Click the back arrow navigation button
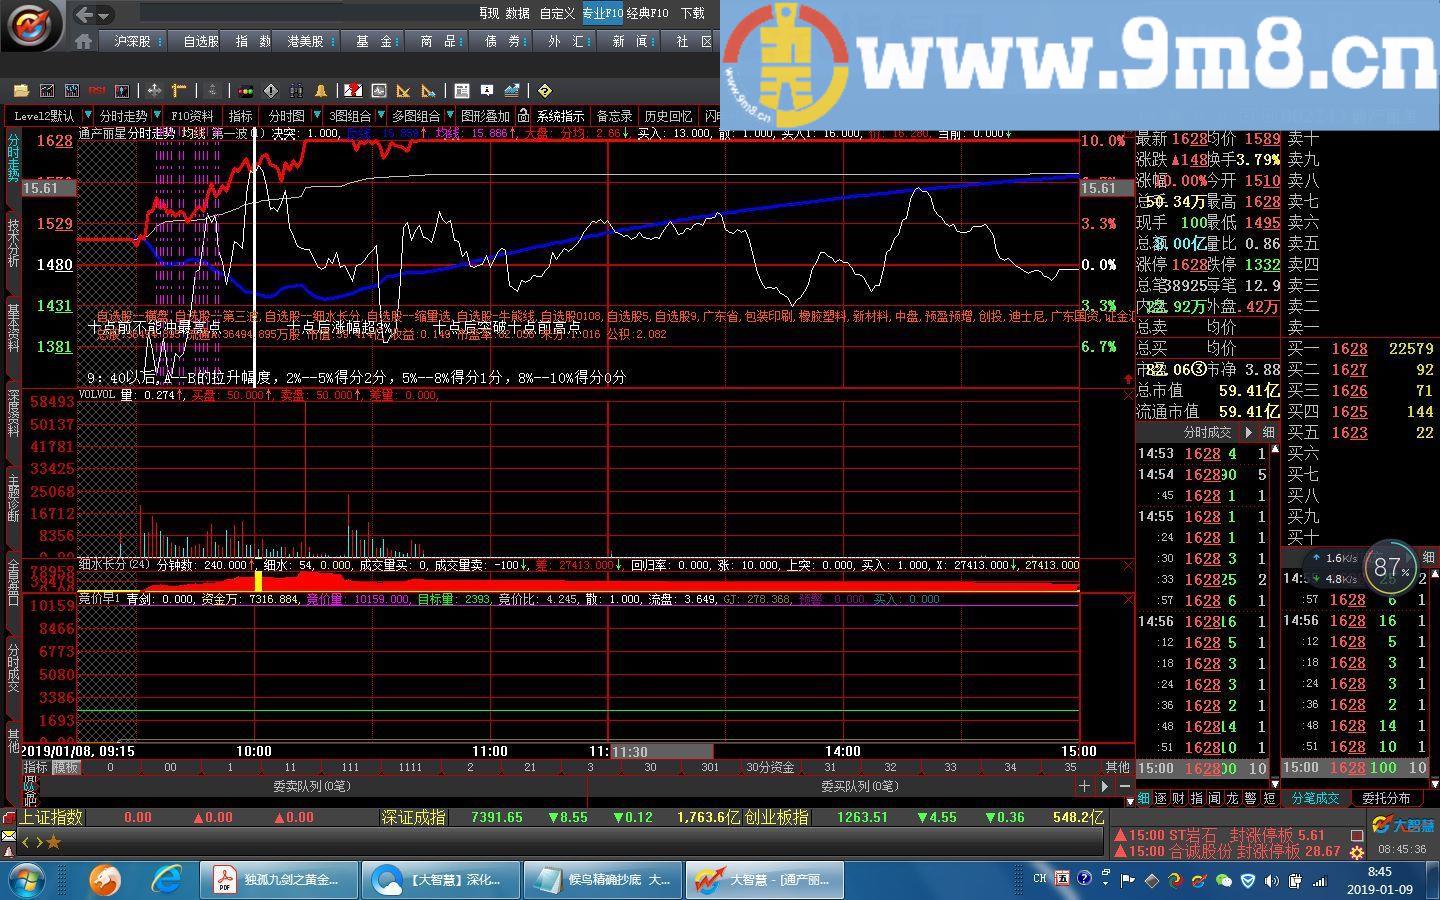The image size is (1440, 900). point(84,14)
